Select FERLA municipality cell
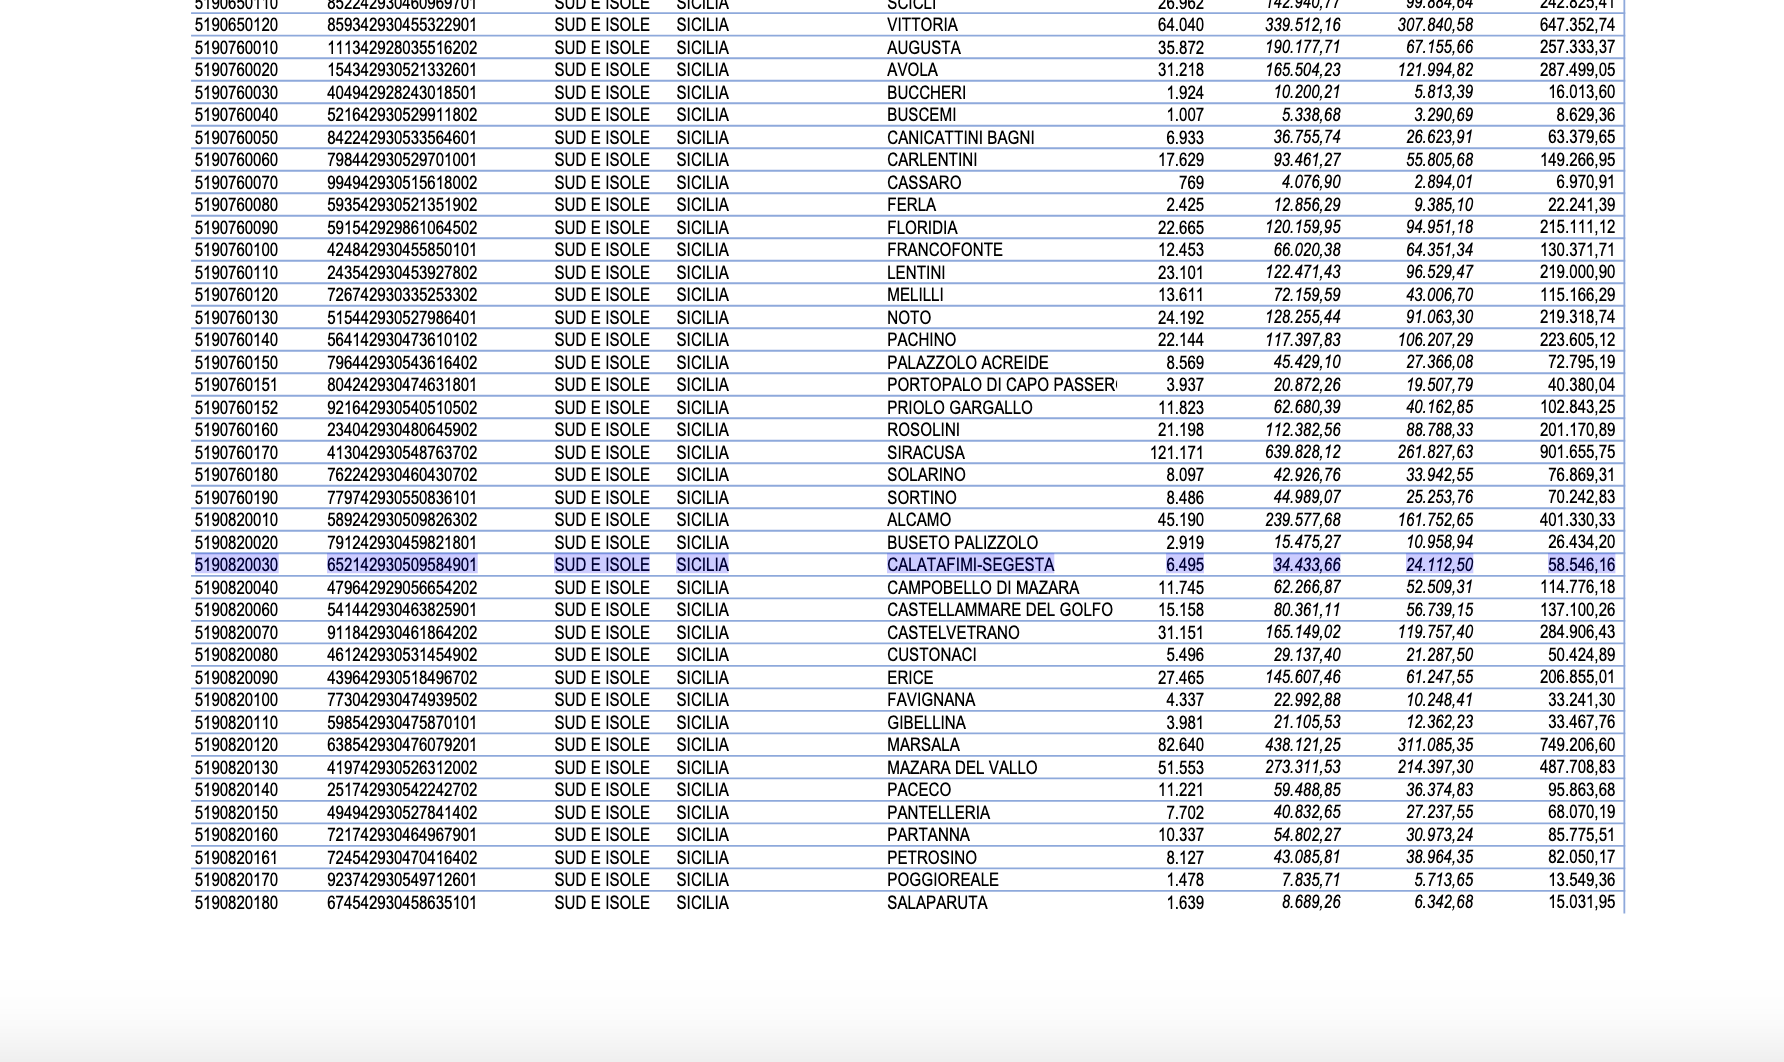The height and width of the screenshot is (1062, 1784). tap(911, 205)
